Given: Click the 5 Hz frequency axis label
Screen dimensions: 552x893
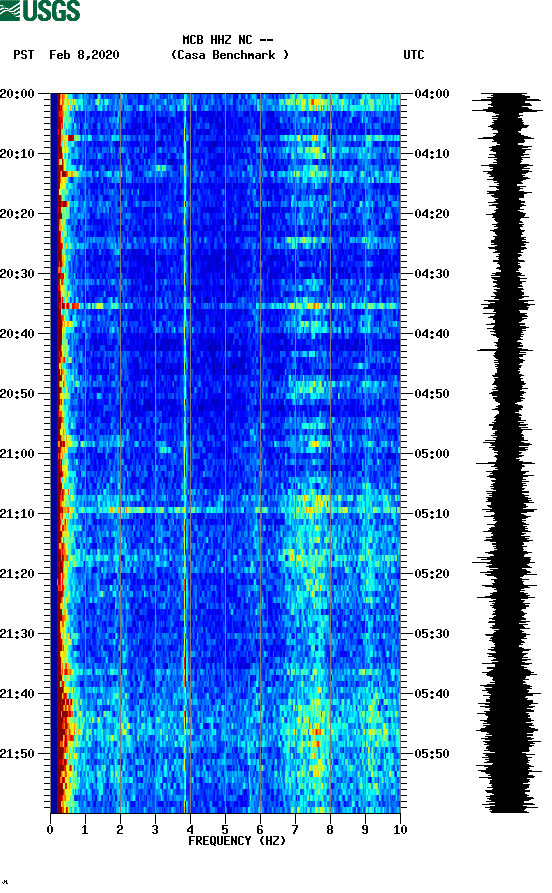Looking at the screenshot, I should tap(225, 830).
